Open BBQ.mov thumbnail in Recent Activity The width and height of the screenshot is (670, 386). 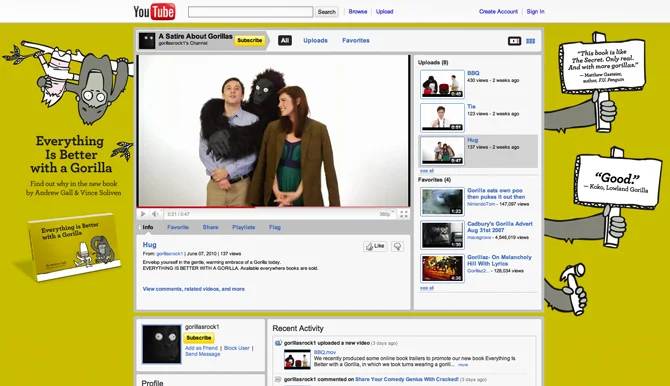[x=297, y=359]
